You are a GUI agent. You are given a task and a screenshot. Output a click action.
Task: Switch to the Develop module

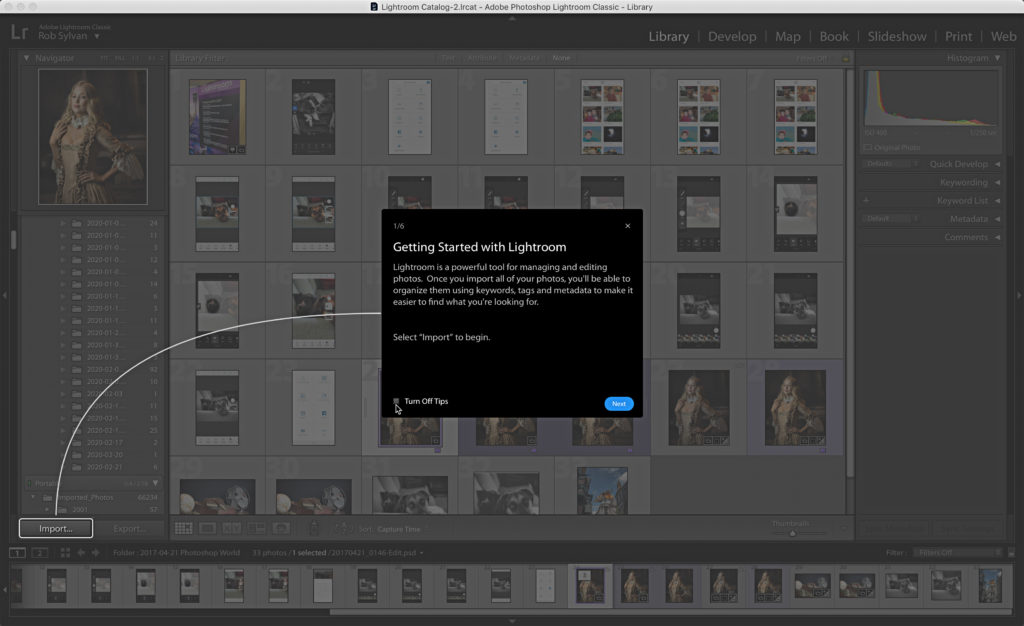(732, 37)
